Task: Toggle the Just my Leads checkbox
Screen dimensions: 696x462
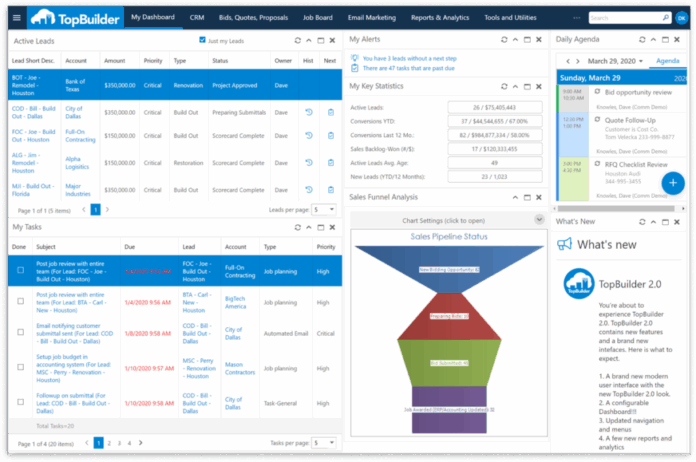Action: click(x=202, y=40)
